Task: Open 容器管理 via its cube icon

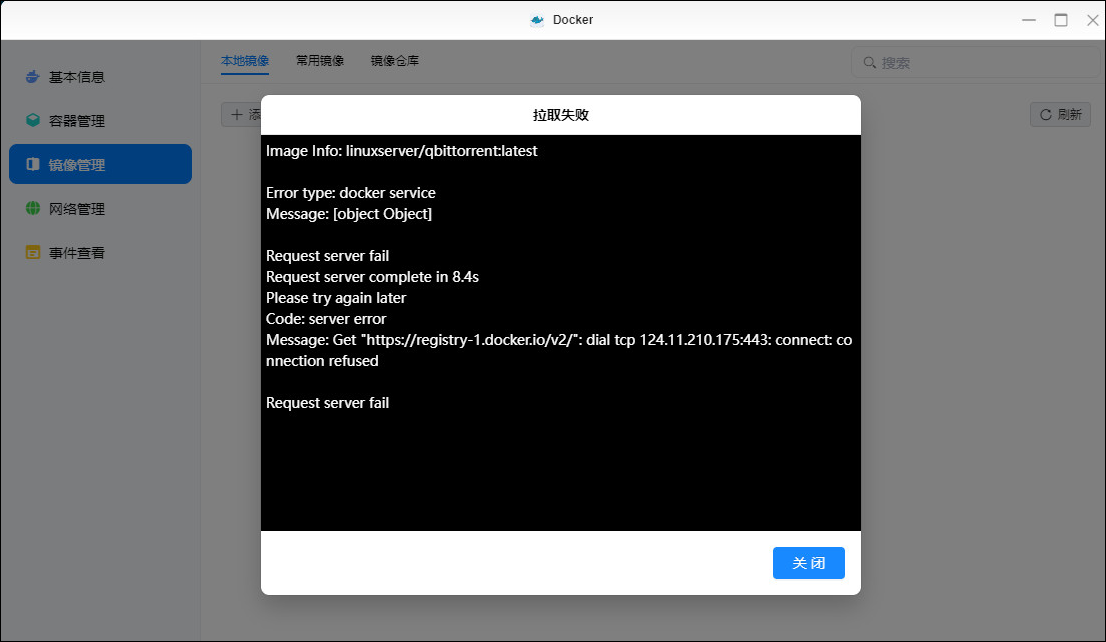Action: (x=33, y=121)
